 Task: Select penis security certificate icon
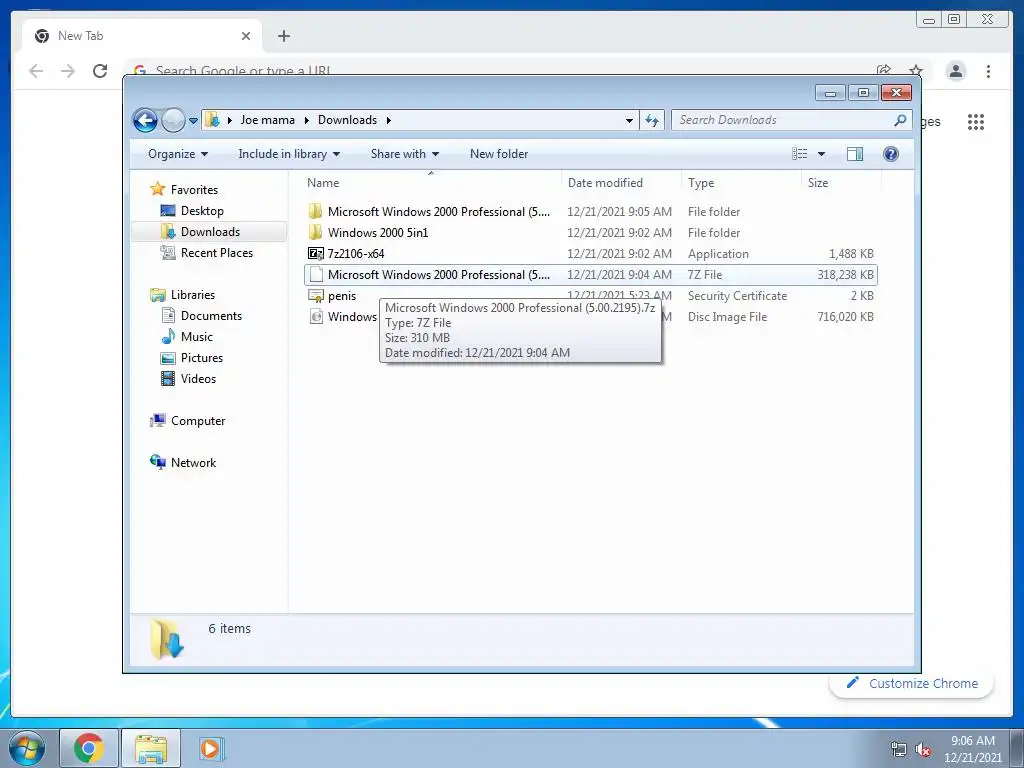315,296
